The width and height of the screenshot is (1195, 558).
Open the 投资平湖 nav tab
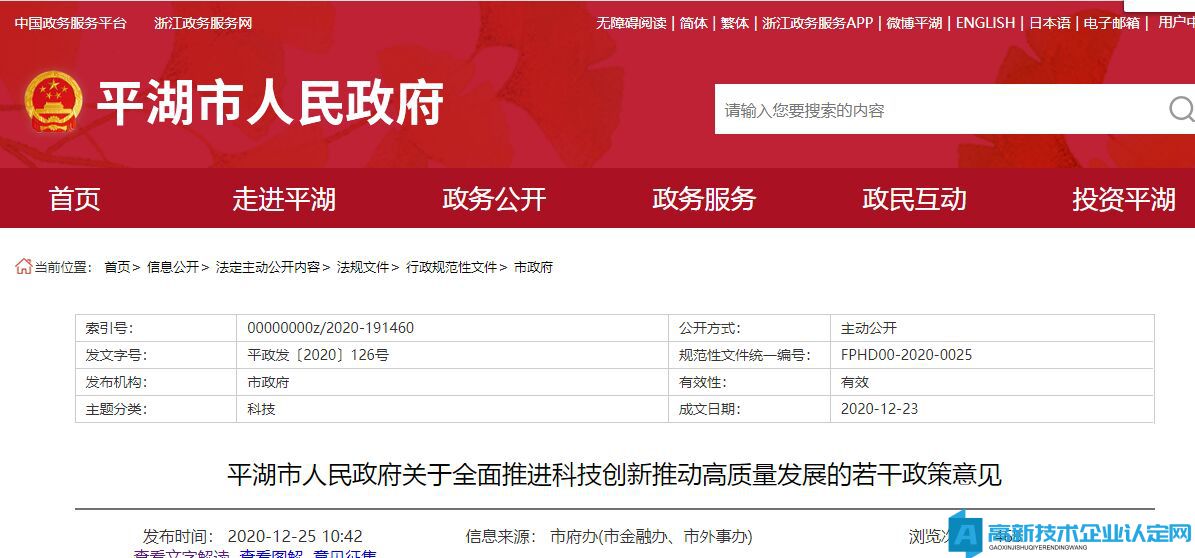click(x=1124, y=199)
